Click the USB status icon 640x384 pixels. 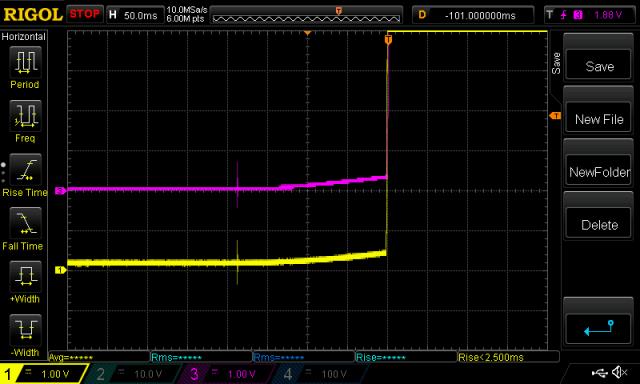click(x=599, y=372)
